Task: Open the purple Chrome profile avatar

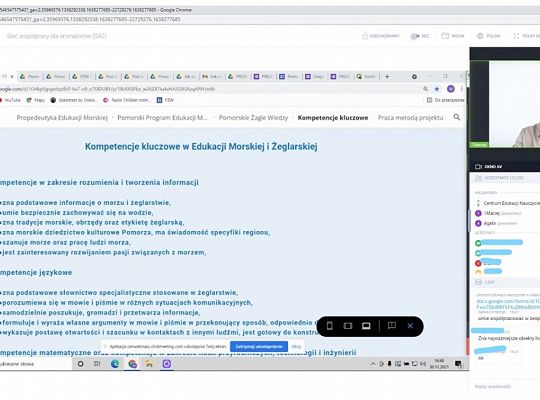Action: coord(450,89)
